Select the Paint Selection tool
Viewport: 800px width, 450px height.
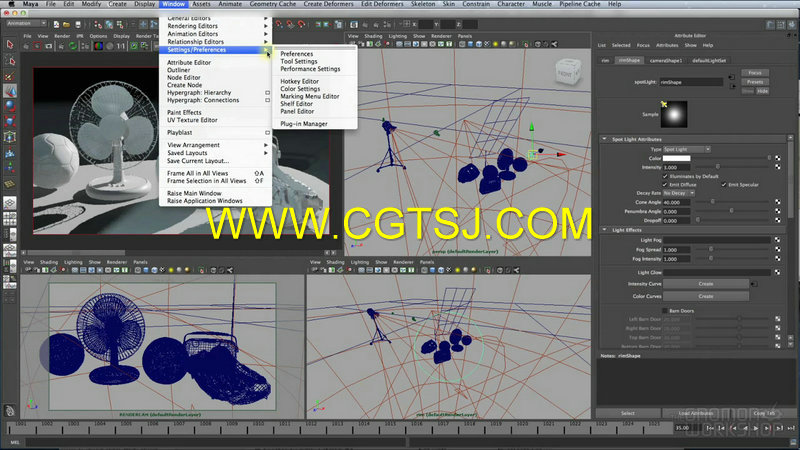(x=10, y=76)
